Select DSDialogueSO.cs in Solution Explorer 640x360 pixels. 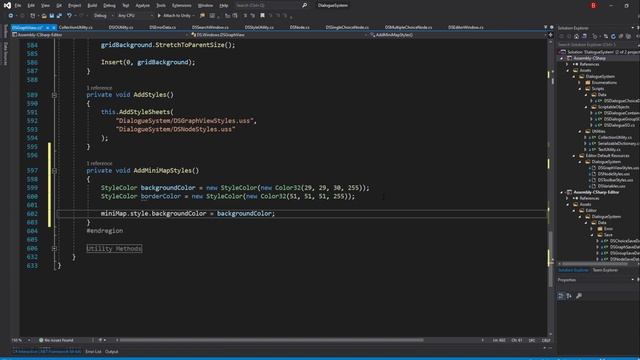pos(619,125)
